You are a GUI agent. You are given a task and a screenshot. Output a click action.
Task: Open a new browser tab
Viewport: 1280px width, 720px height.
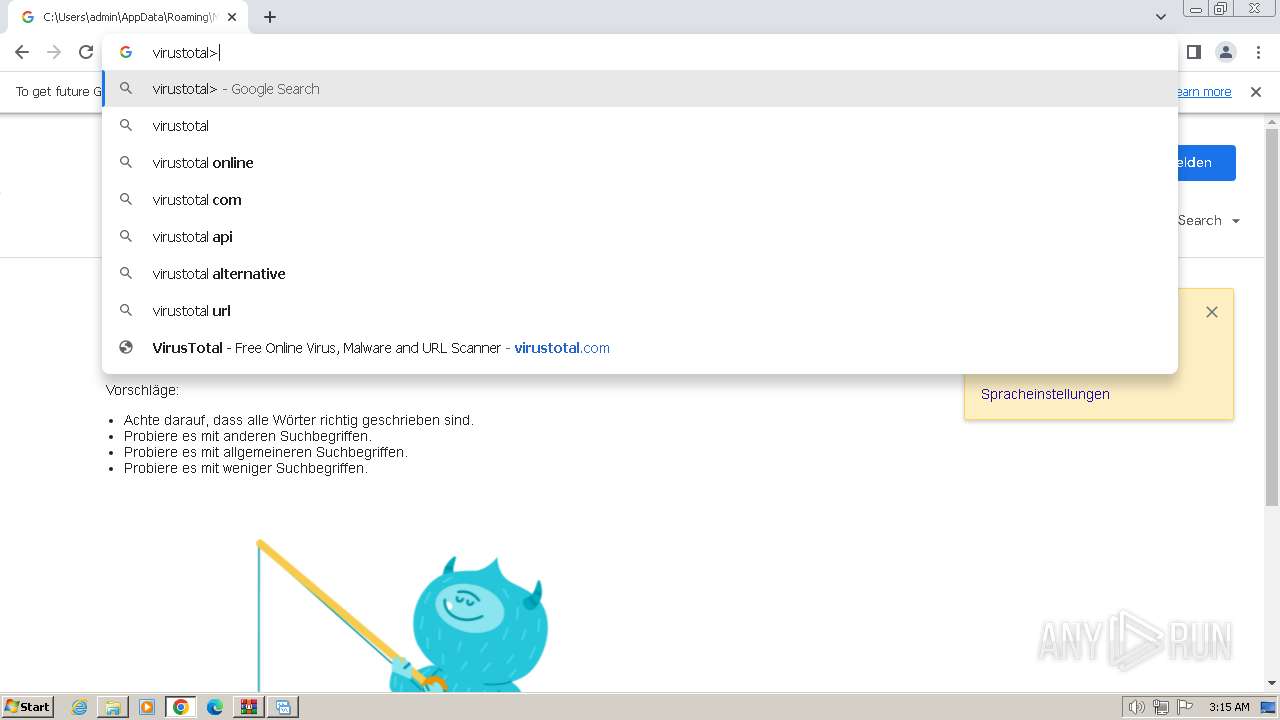pyautogui.click(x=270, y=17)
